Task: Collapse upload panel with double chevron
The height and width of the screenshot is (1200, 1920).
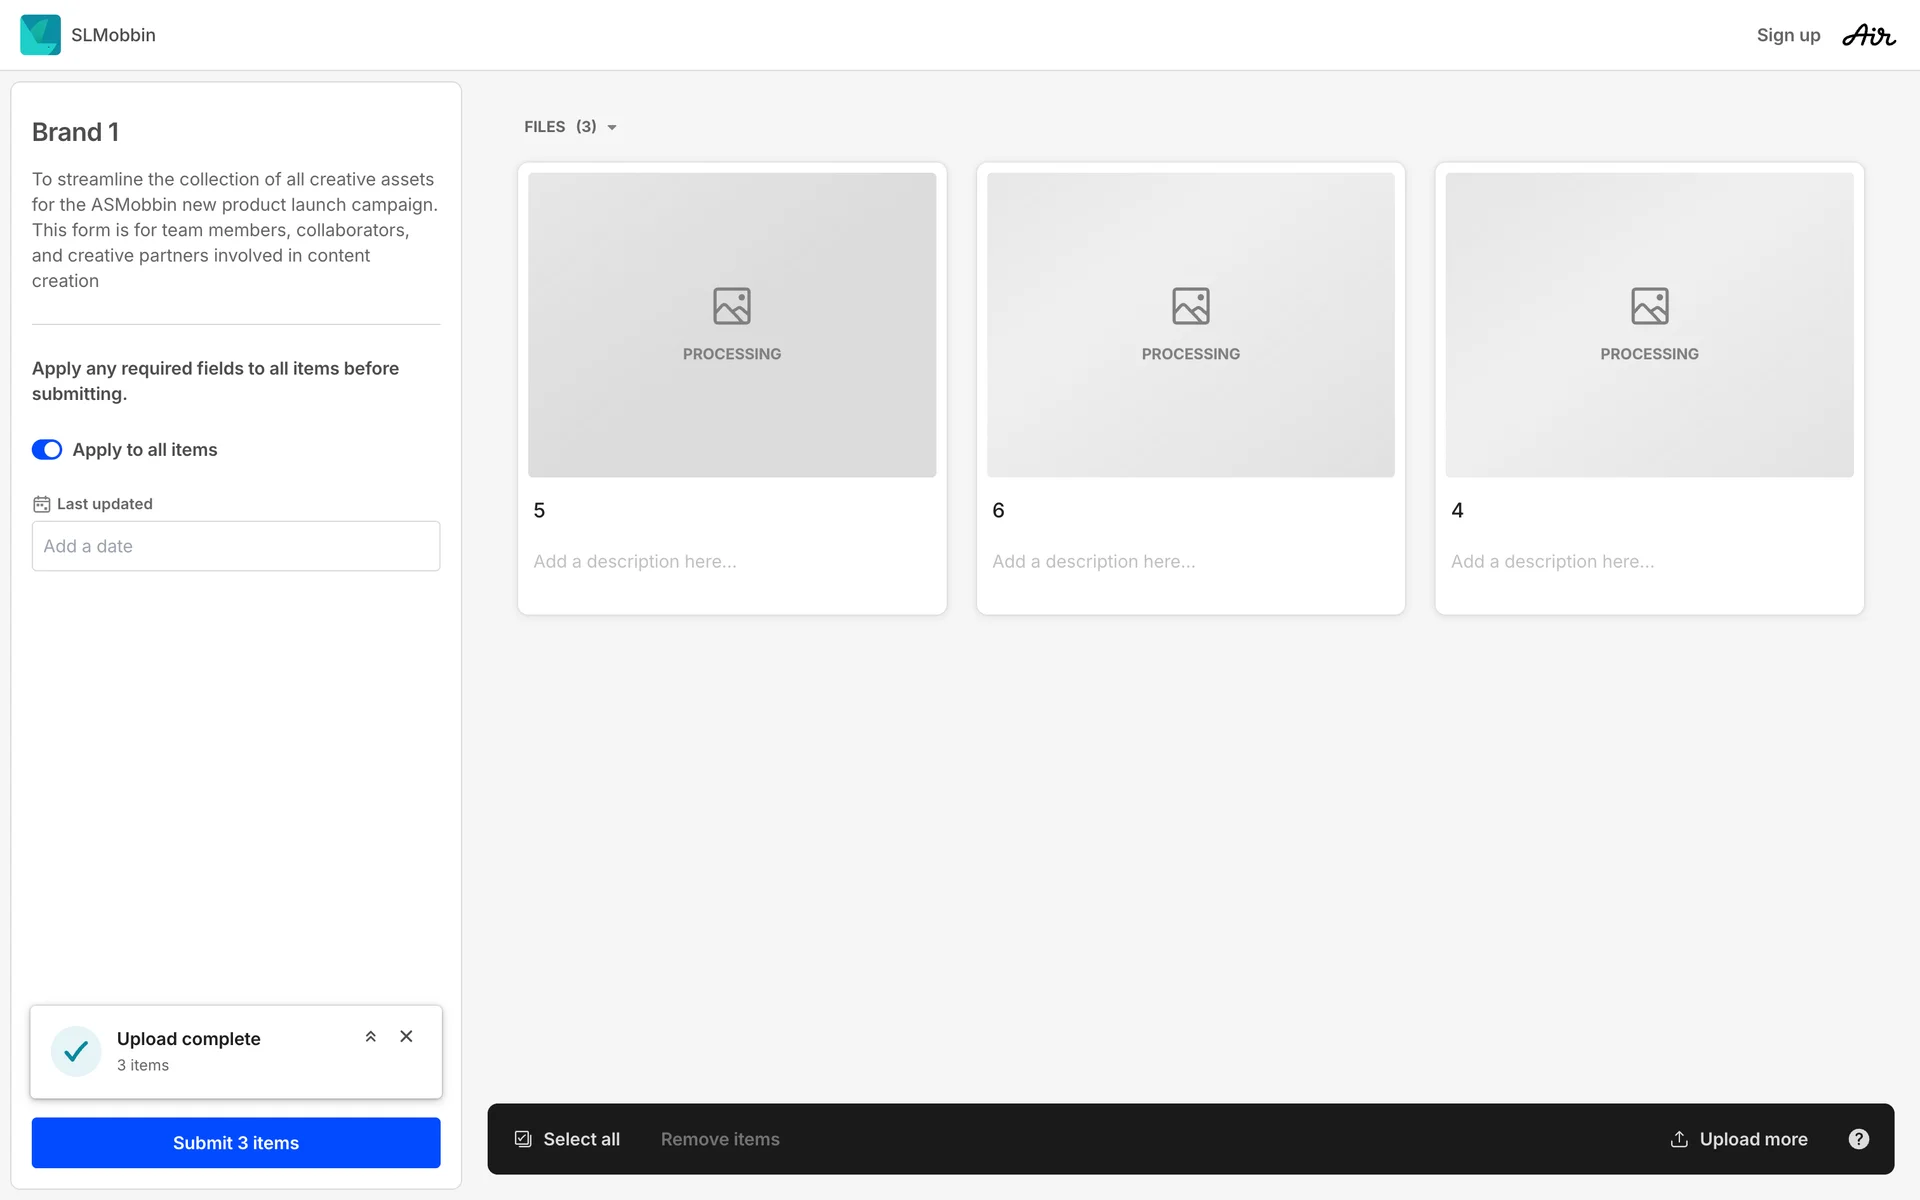Action: click(370, 1036)
